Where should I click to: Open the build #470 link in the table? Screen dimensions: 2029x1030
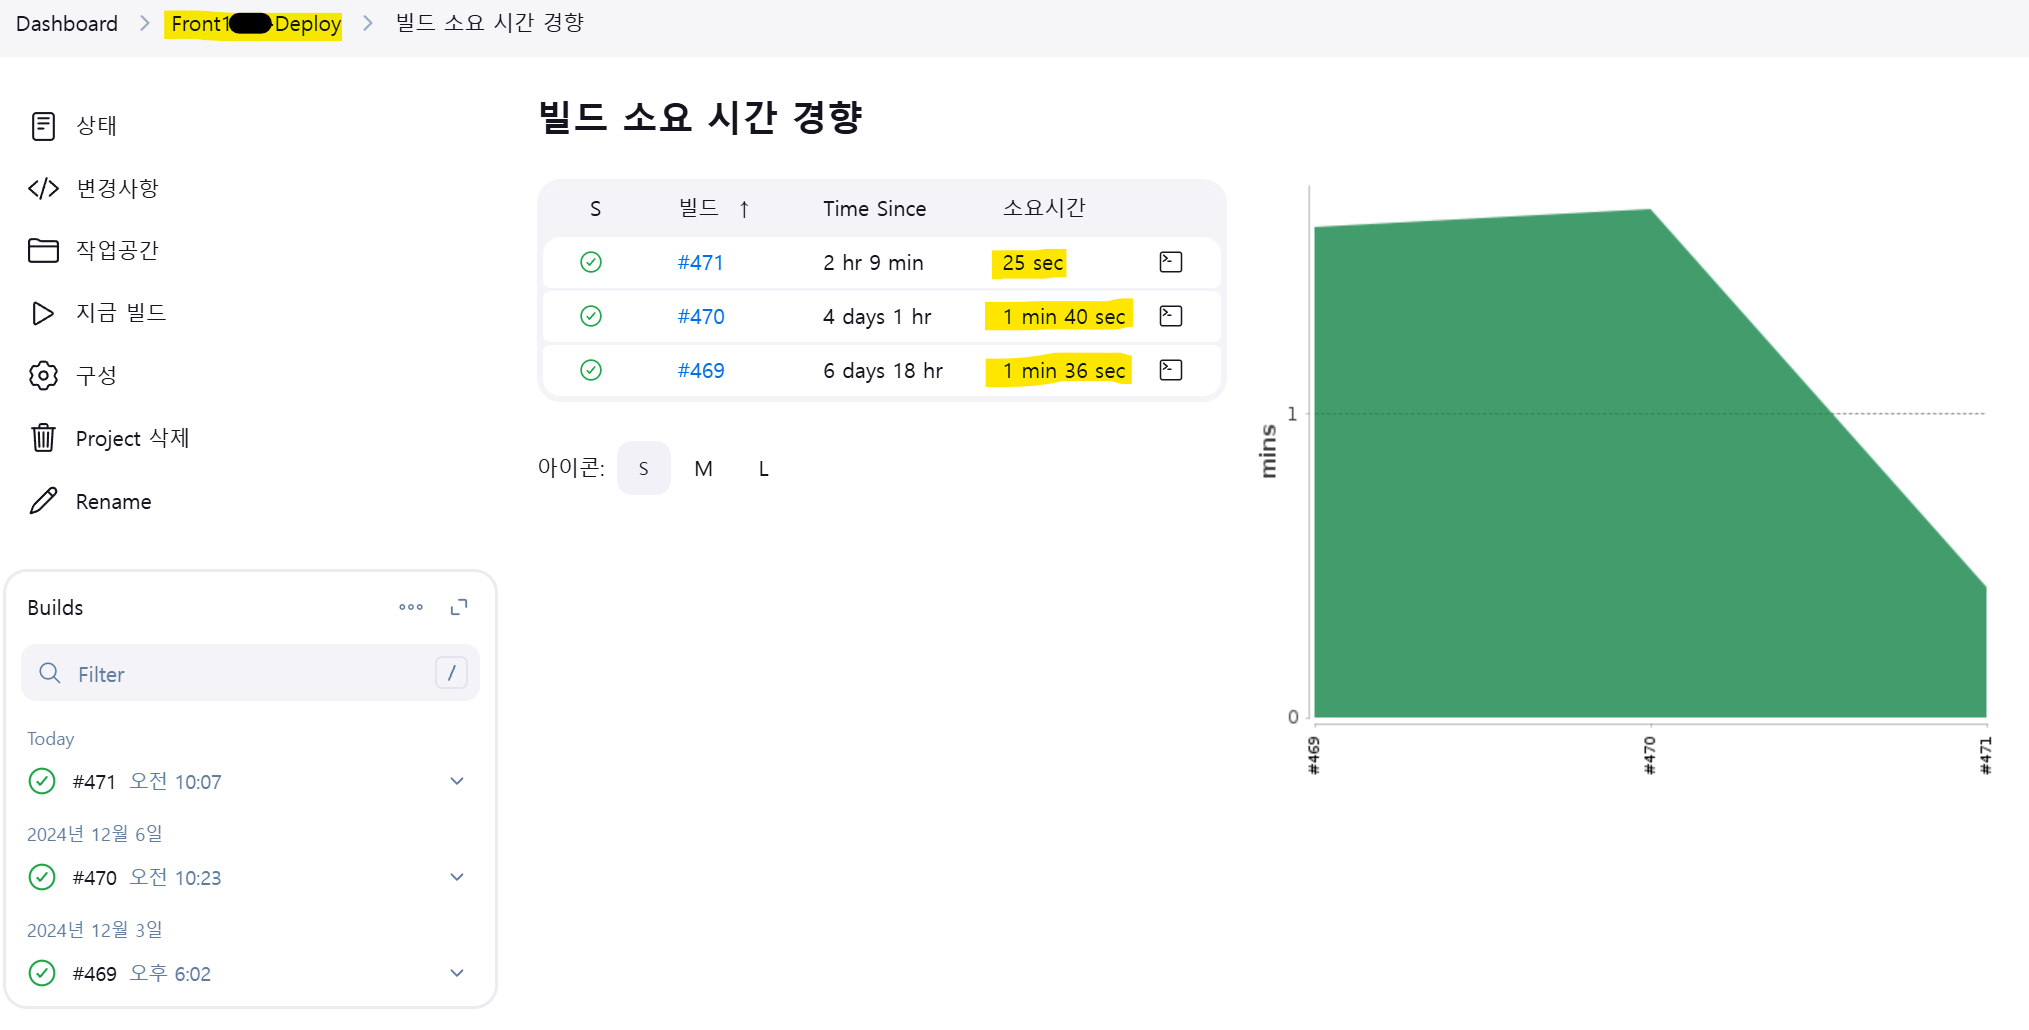pyautogui.click(x=701, y=316)
